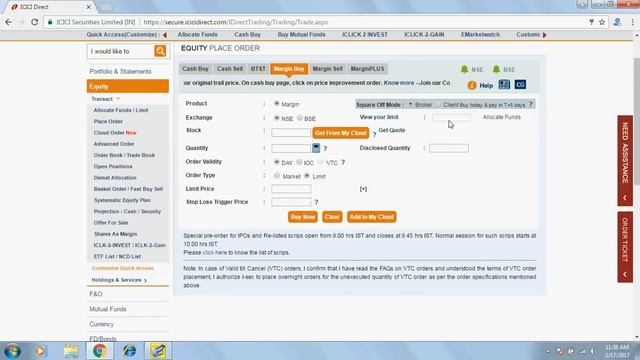640x360 pixels.
Task: Open Chrome menu three dots
Action: (633, 22)
